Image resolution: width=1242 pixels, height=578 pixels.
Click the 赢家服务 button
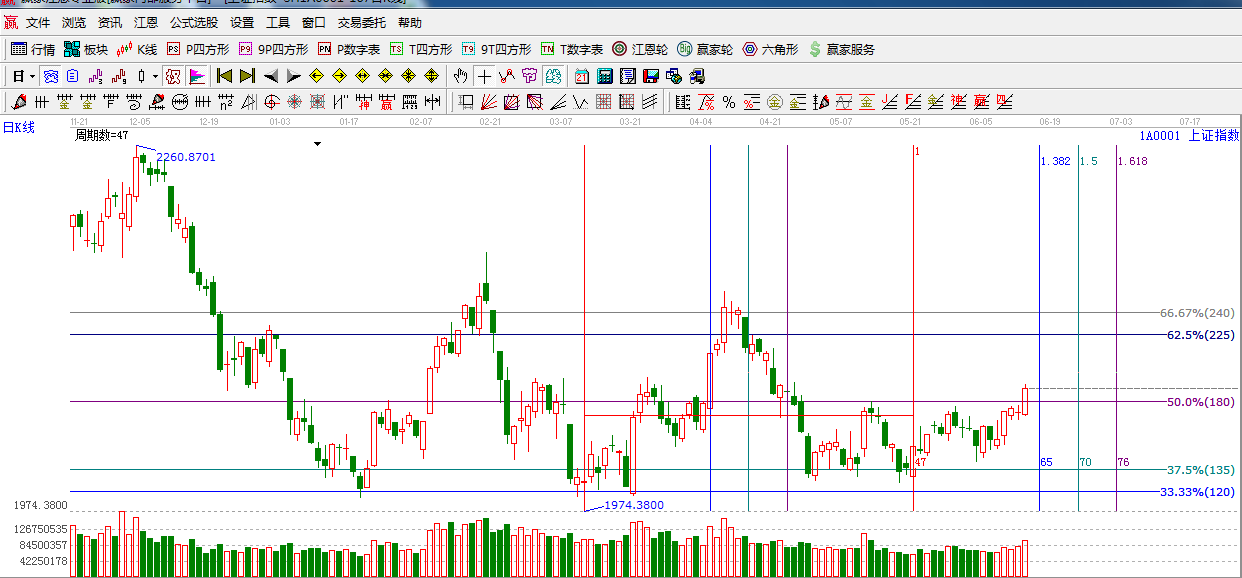841,49
